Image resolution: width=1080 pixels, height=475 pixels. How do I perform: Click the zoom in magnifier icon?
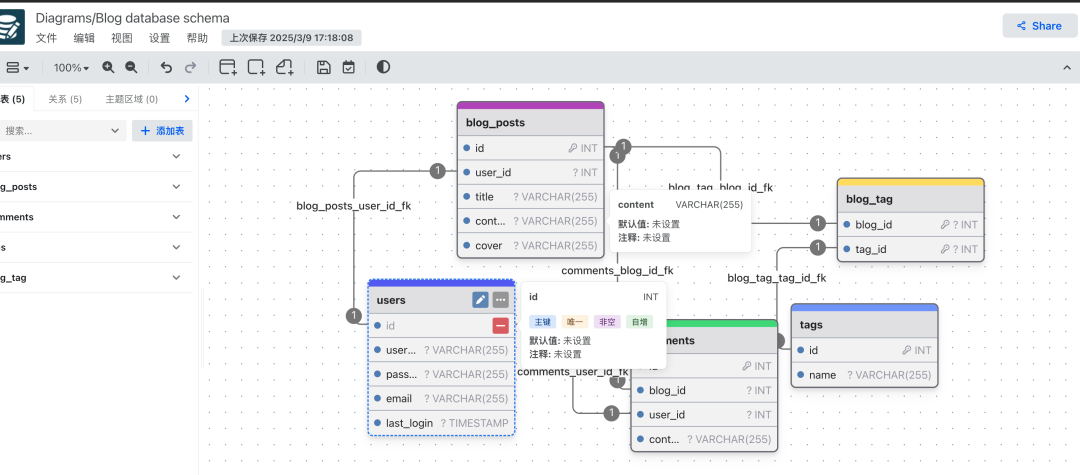[x=108, y=68]
